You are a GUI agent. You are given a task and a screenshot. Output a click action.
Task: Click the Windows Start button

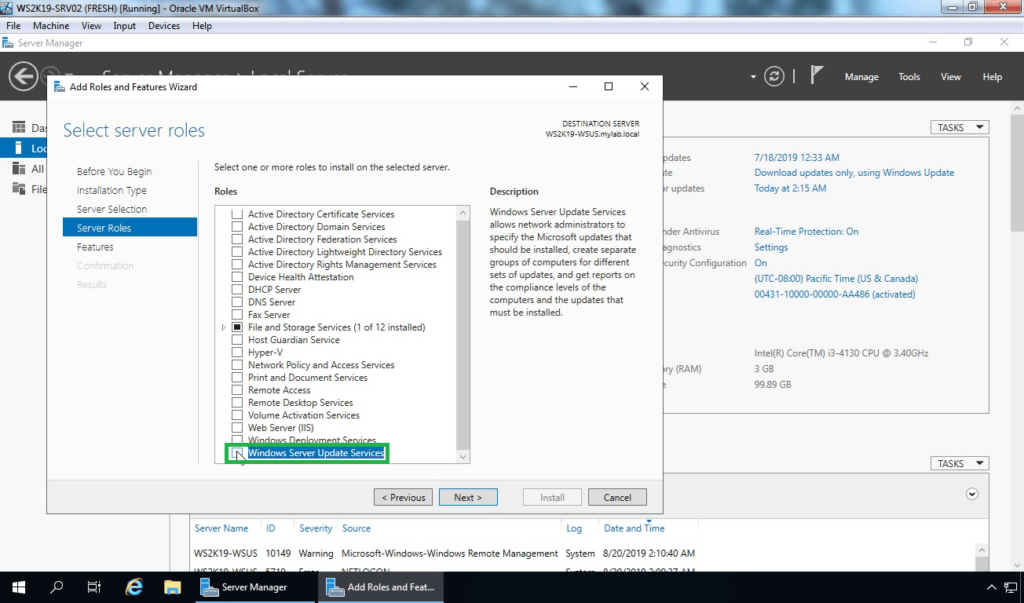click(18, 587)
